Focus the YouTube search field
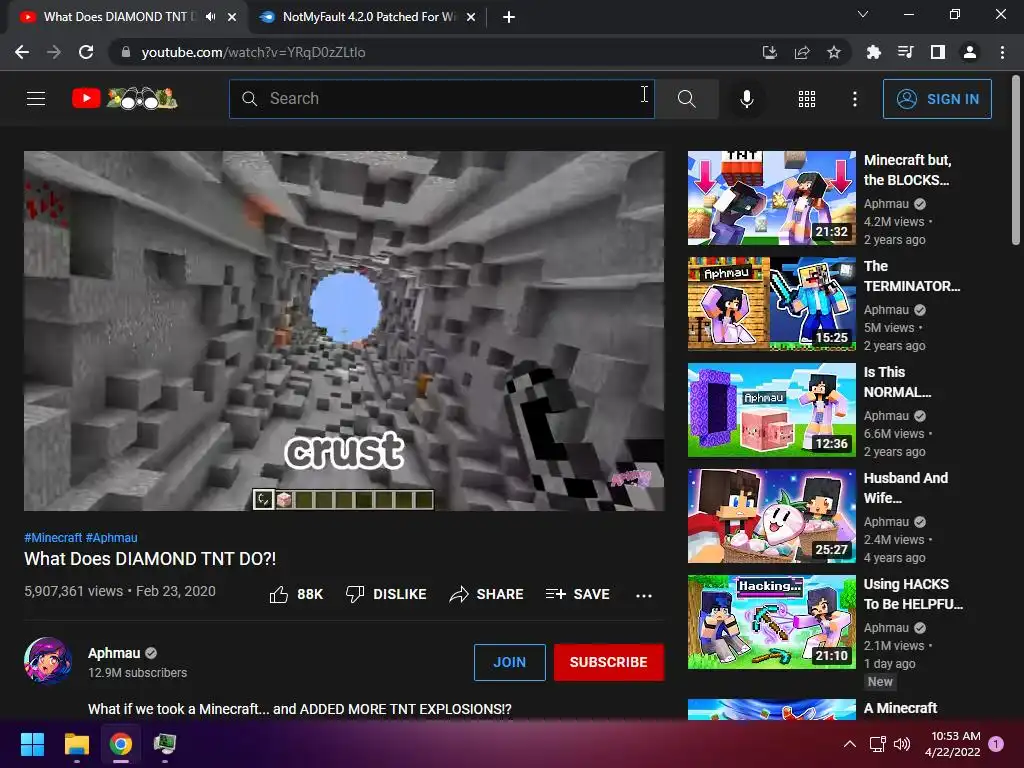Image resolution: width=1024 pixels, height=768 pixels. pyautogui.click(x=442, y=99)
